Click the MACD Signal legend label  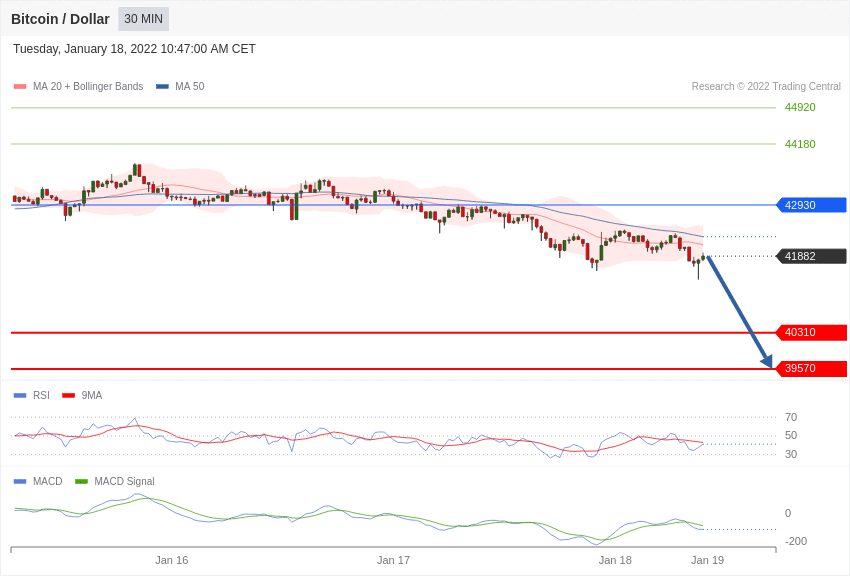pyautogui.click(x=124, y=481)
